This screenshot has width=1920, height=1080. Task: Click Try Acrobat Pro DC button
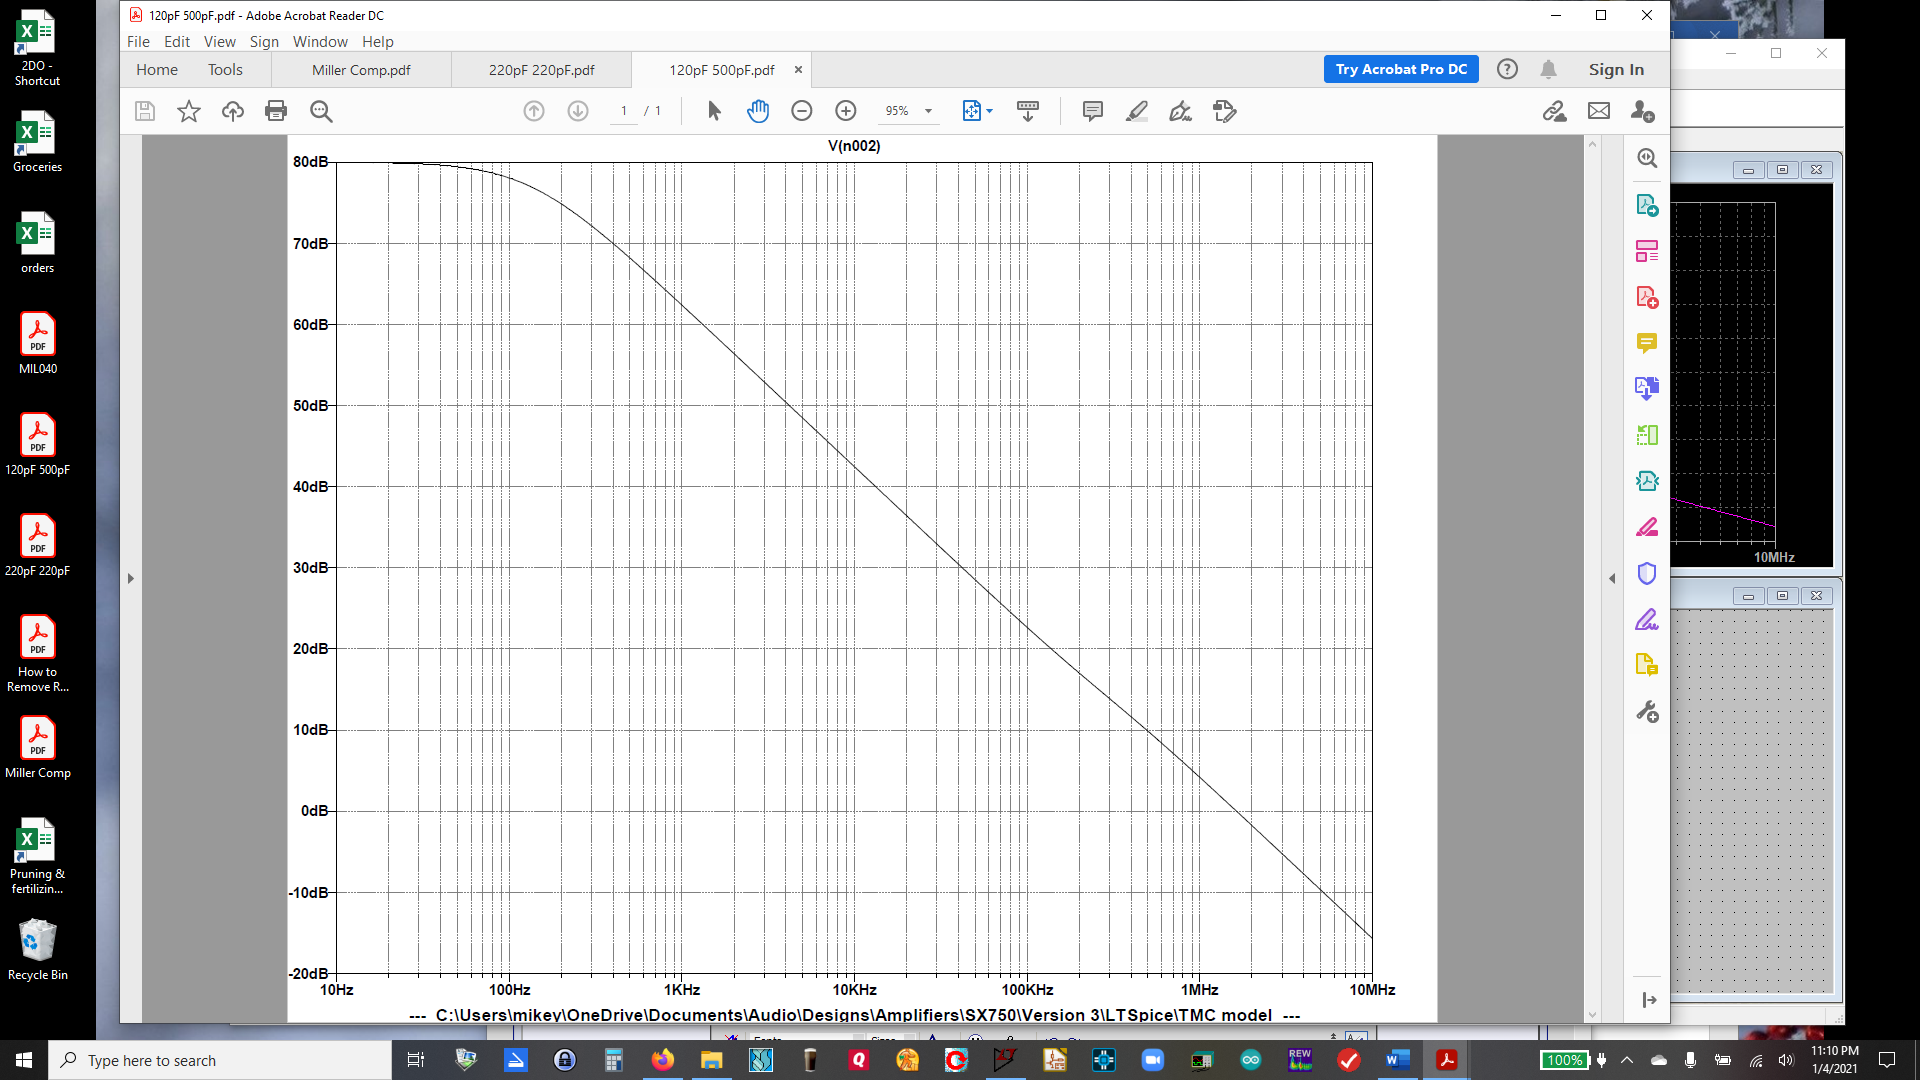pos(1401,69)
